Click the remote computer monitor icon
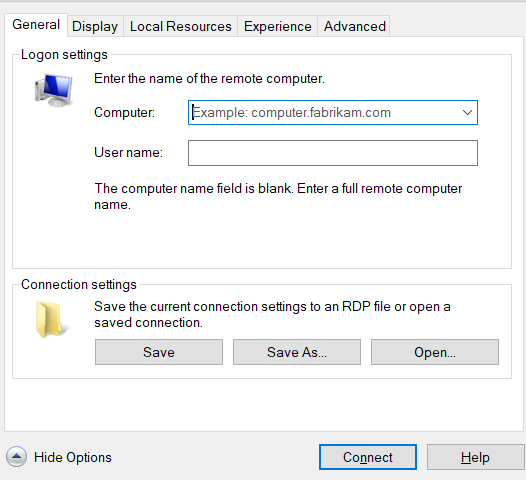526x480 pixels. pyautogui.click(x=53, y=90)
